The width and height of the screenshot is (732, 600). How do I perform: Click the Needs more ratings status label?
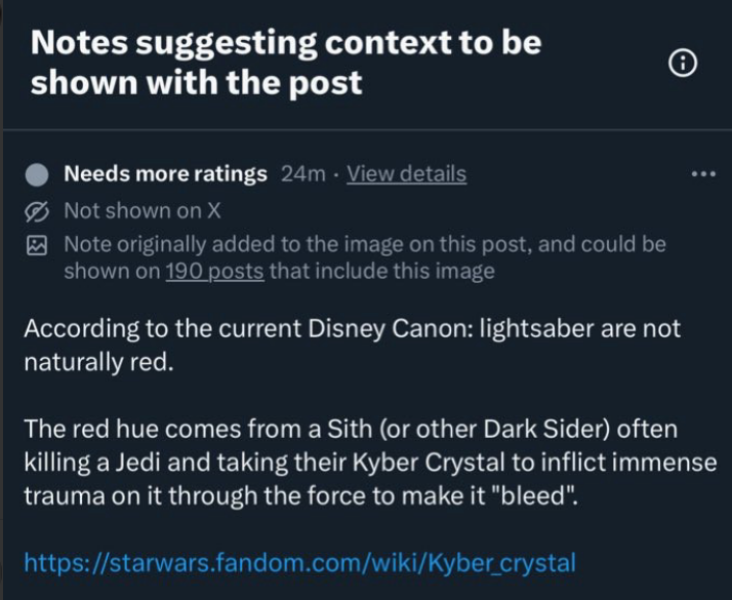(165, 174)
